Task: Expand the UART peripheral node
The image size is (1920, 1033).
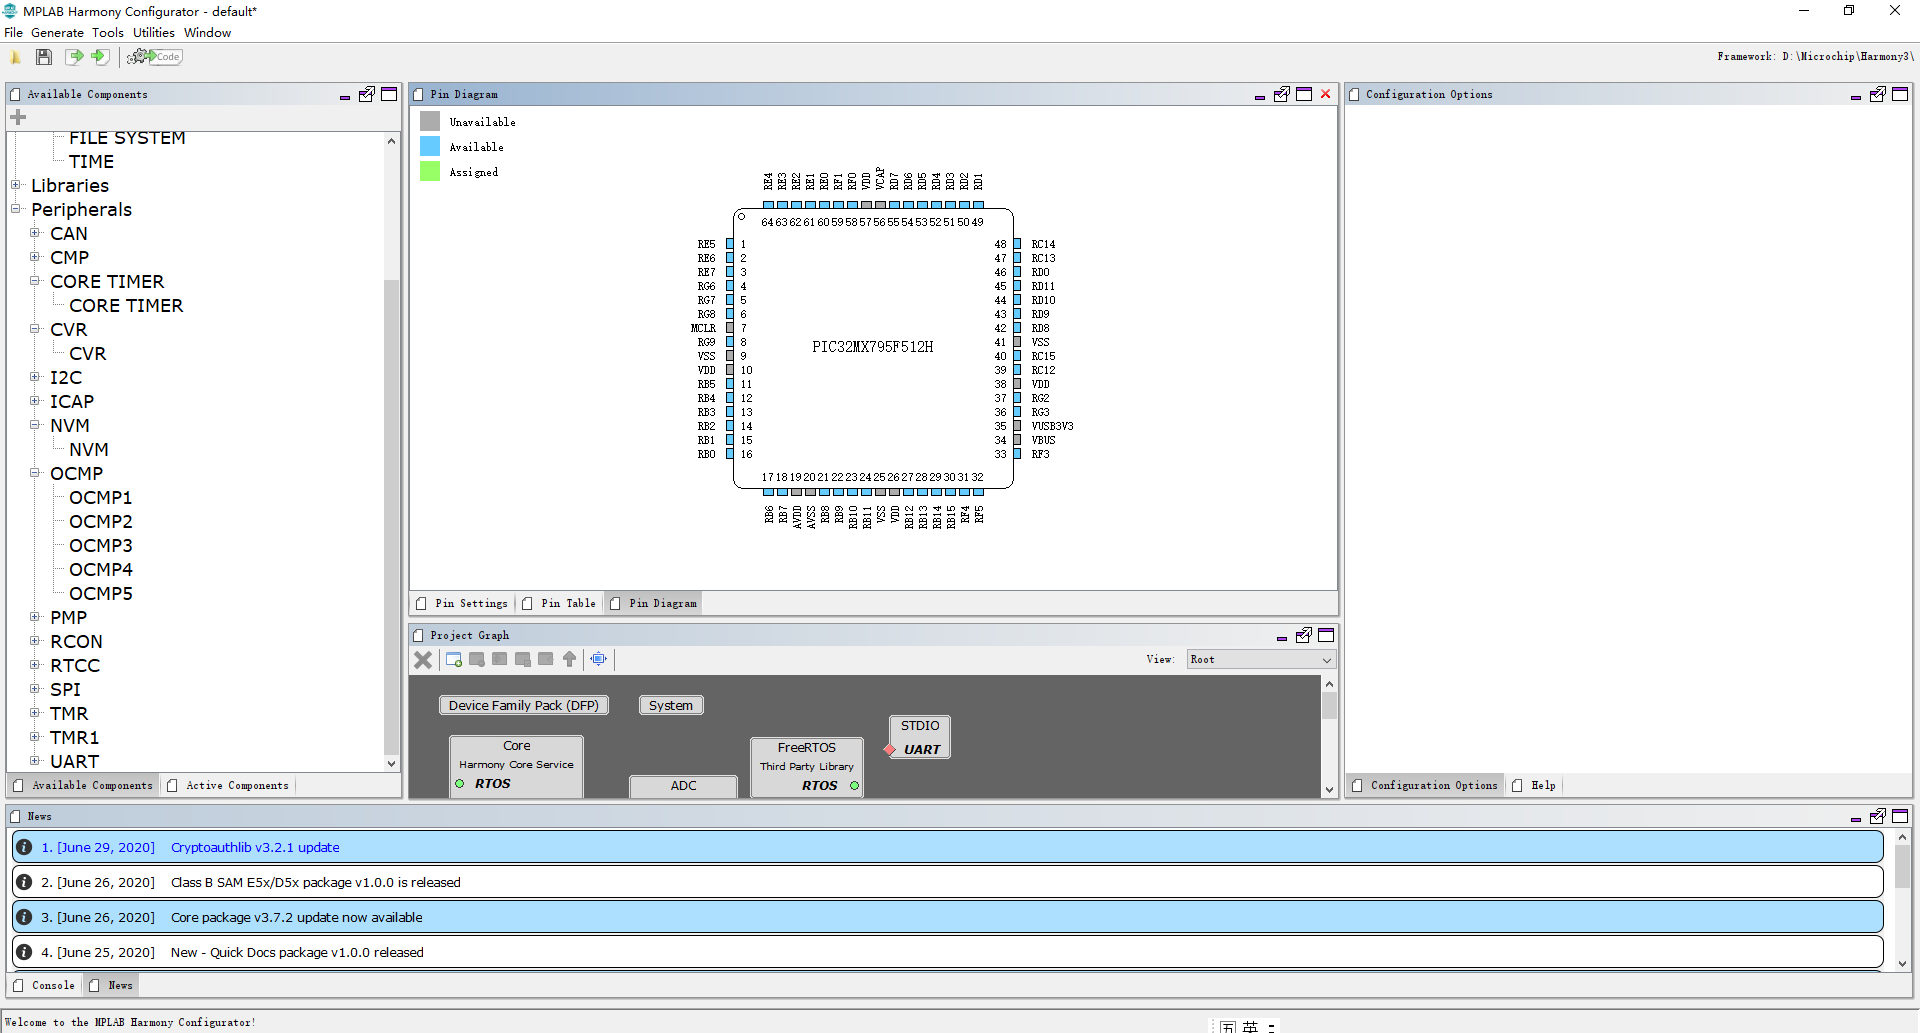Action: [35, 761]
